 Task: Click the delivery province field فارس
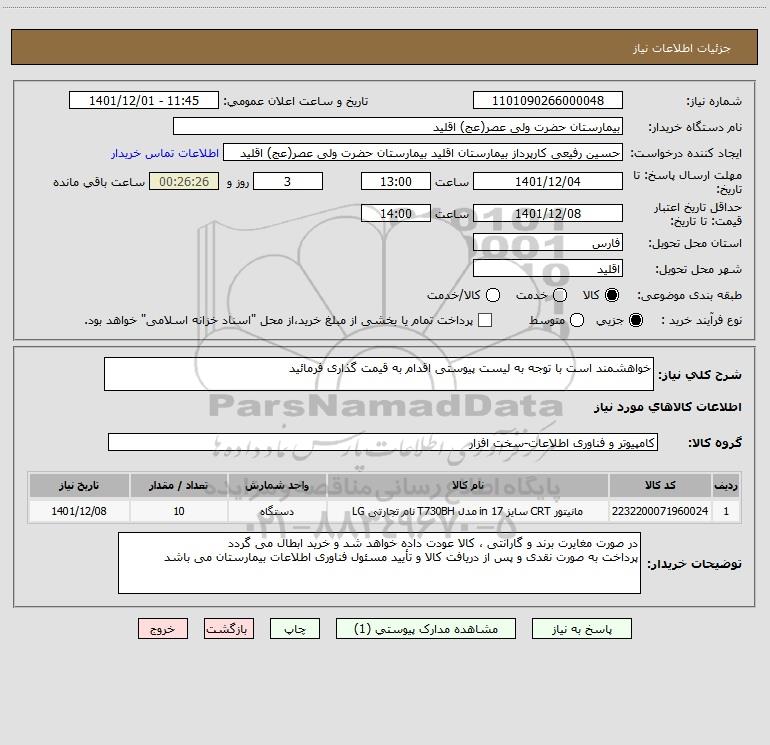pyautogui.click(x=548, y=243)
